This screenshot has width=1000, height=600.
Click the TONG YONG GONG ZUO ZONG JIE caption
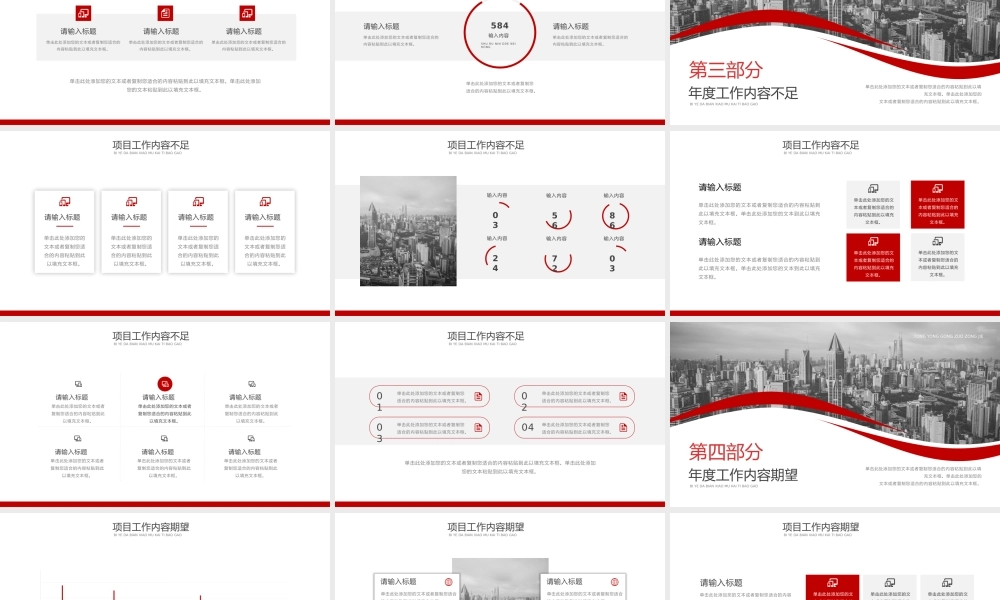[x=948, y=336]
